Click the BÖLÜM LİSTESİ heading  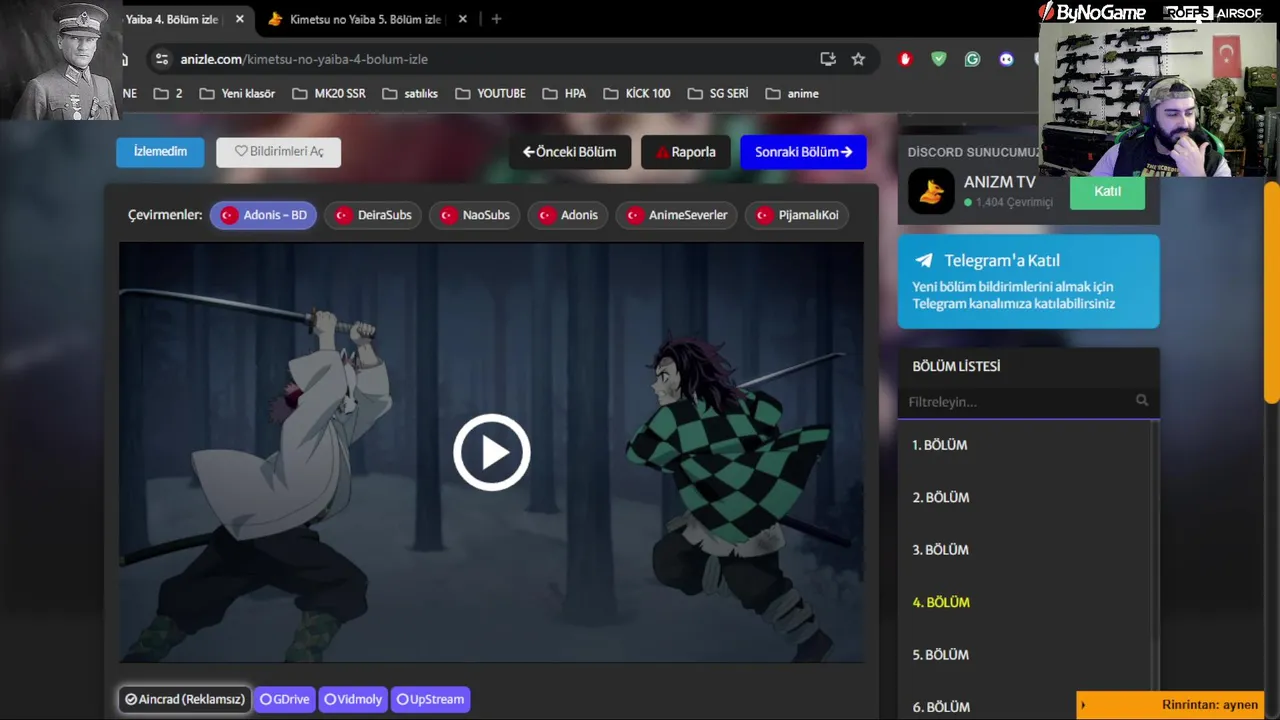[956, 366]
